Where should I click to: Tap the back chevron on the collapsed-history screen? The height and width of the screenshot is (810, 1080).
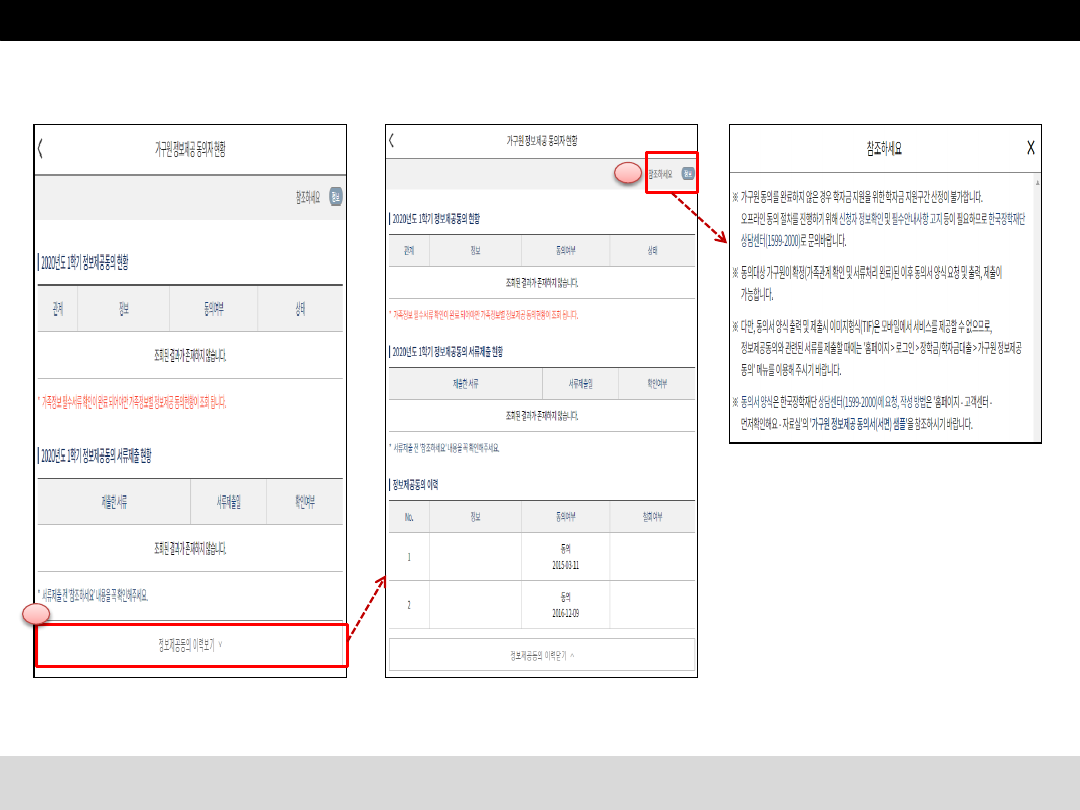[x=41, y=150]
